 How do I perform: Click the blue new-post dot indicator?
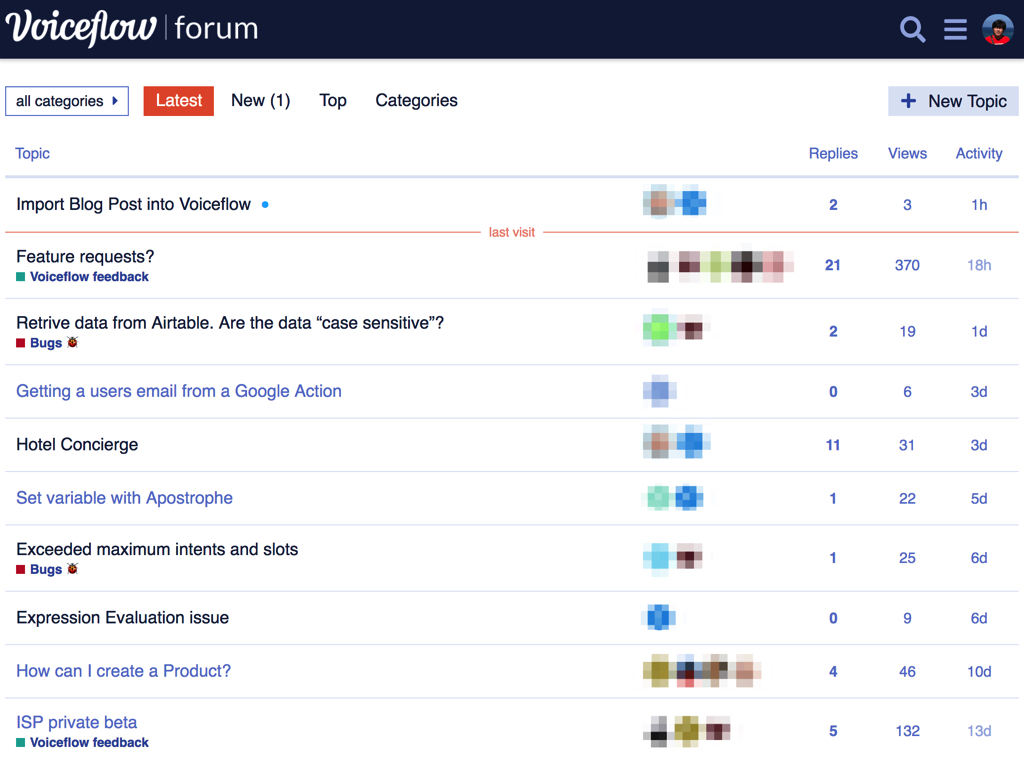265,204
